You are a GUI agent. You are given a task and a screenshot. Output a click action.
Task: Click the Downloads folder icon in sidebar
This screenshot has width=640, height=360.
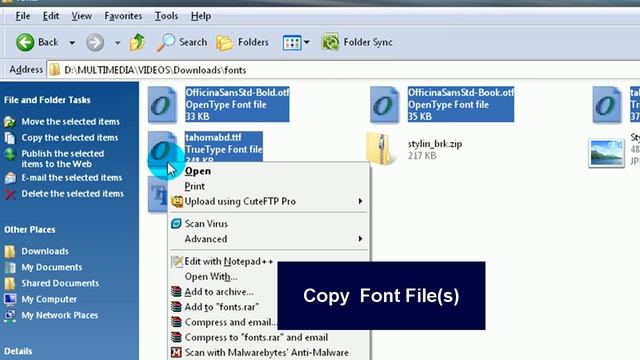[10, 251]
